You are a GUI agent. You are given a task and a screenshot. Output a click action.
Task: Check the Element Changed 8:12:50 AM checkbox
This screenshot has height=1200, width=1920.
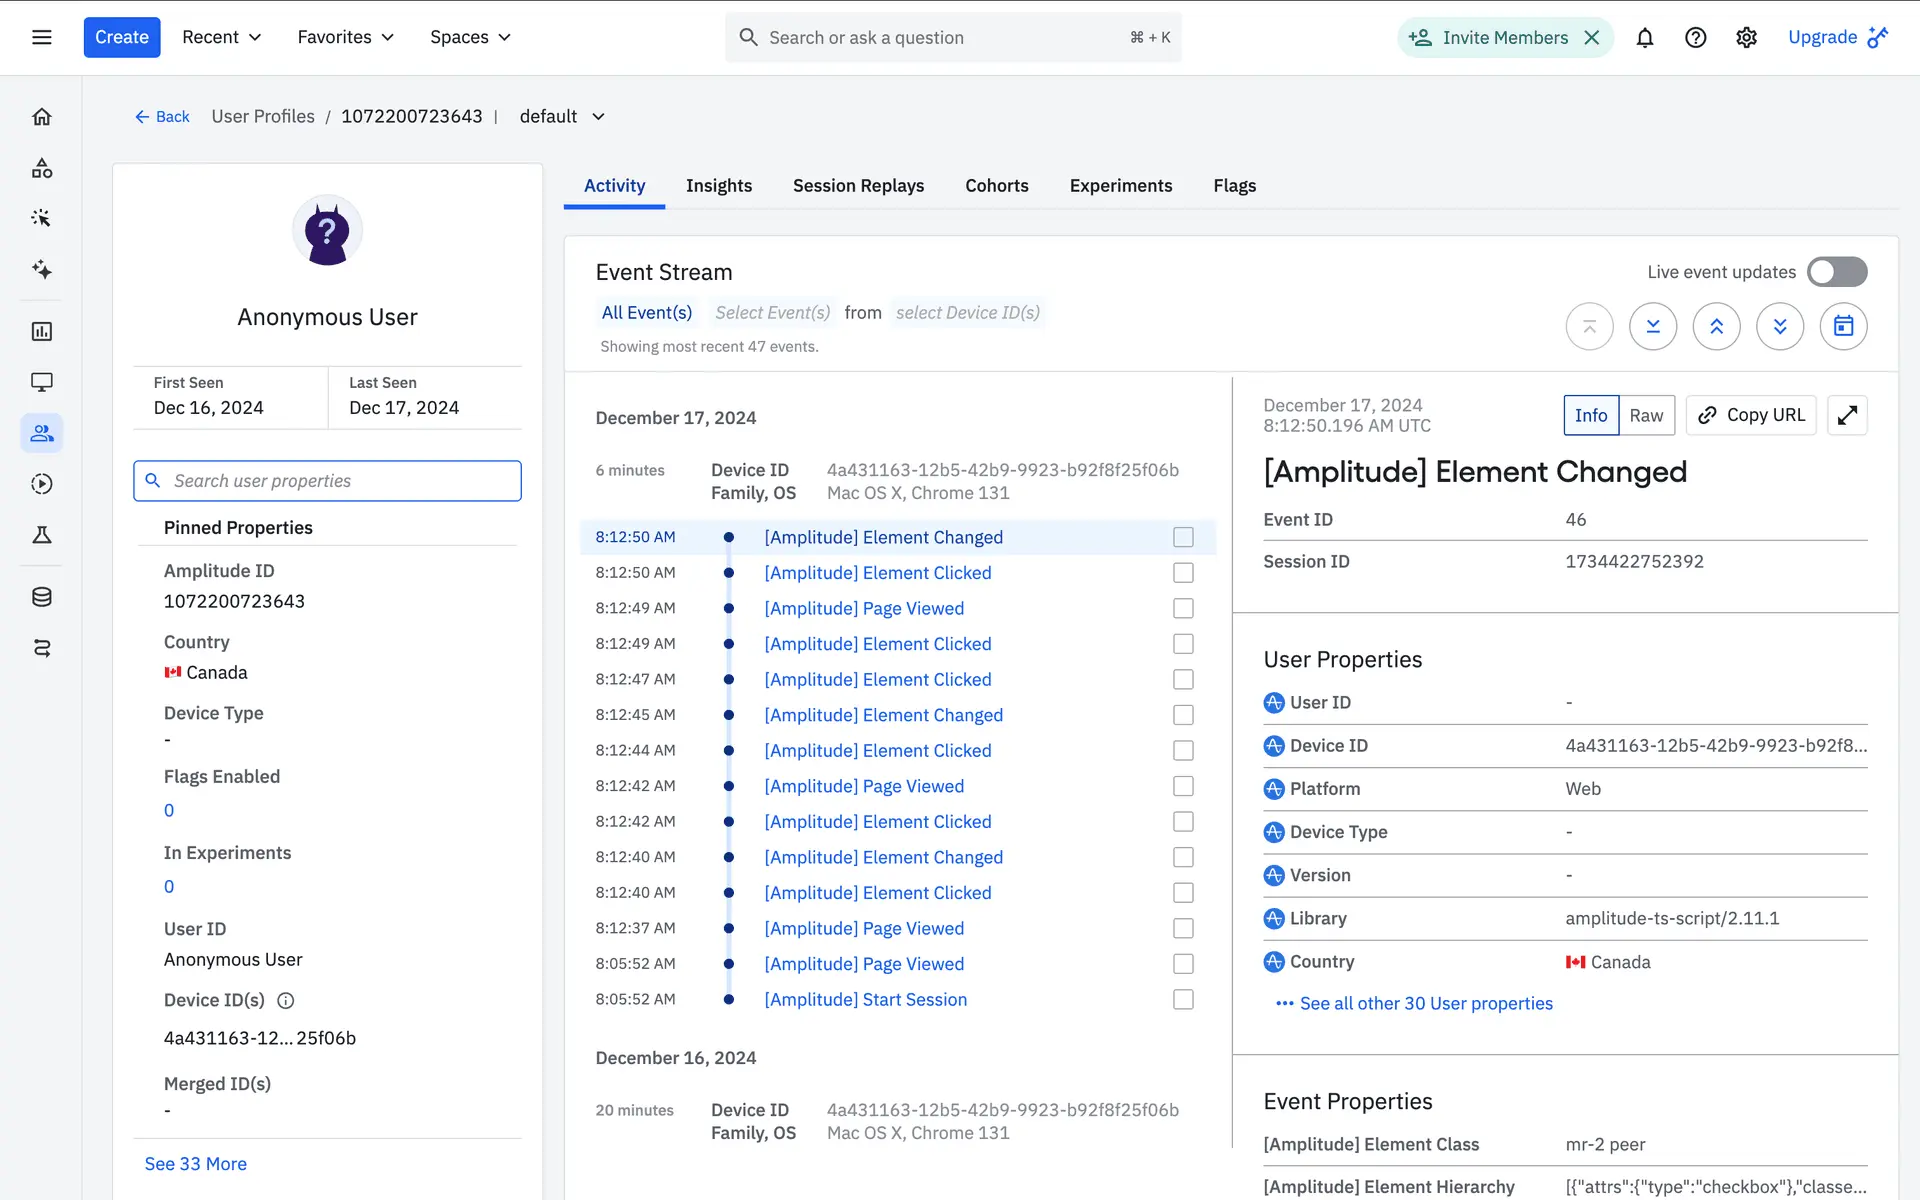1183,537
